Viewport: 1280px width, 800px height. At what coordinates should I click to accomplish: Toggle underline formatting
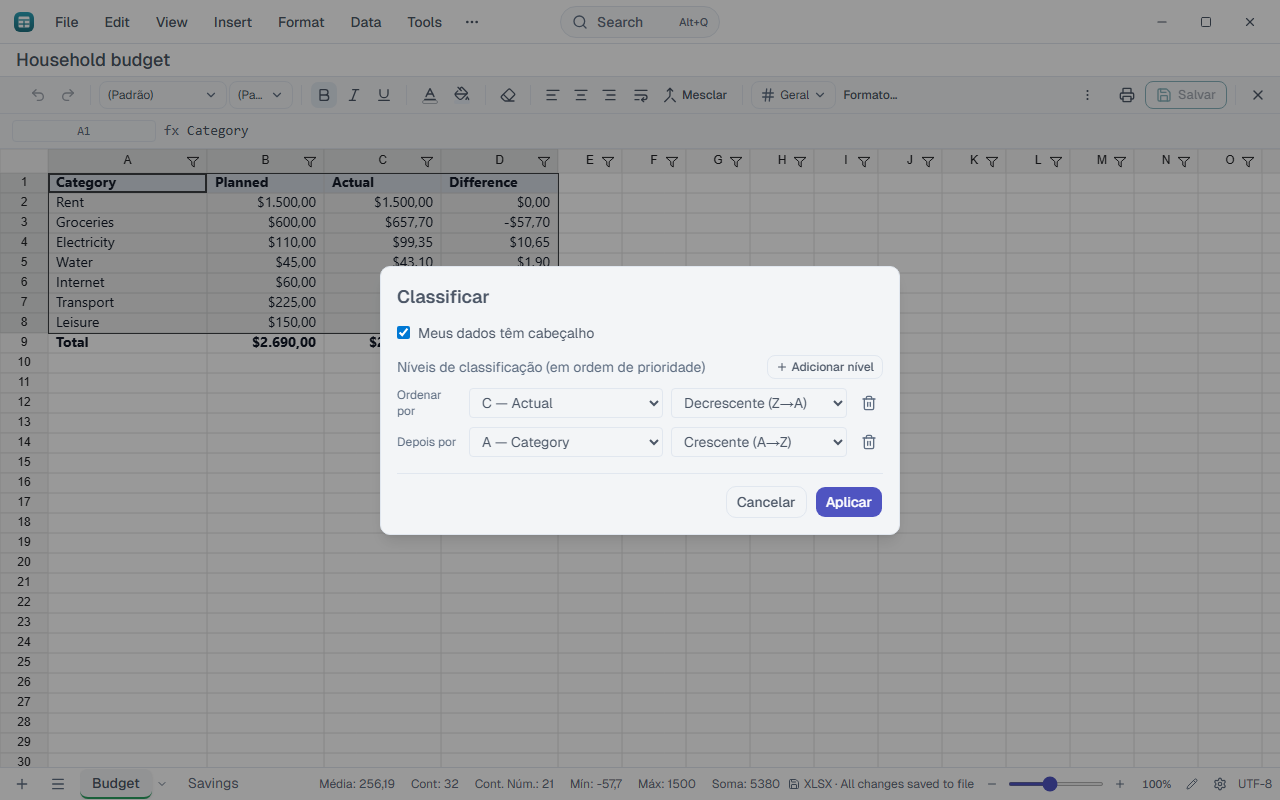click(x=383, y=95)
